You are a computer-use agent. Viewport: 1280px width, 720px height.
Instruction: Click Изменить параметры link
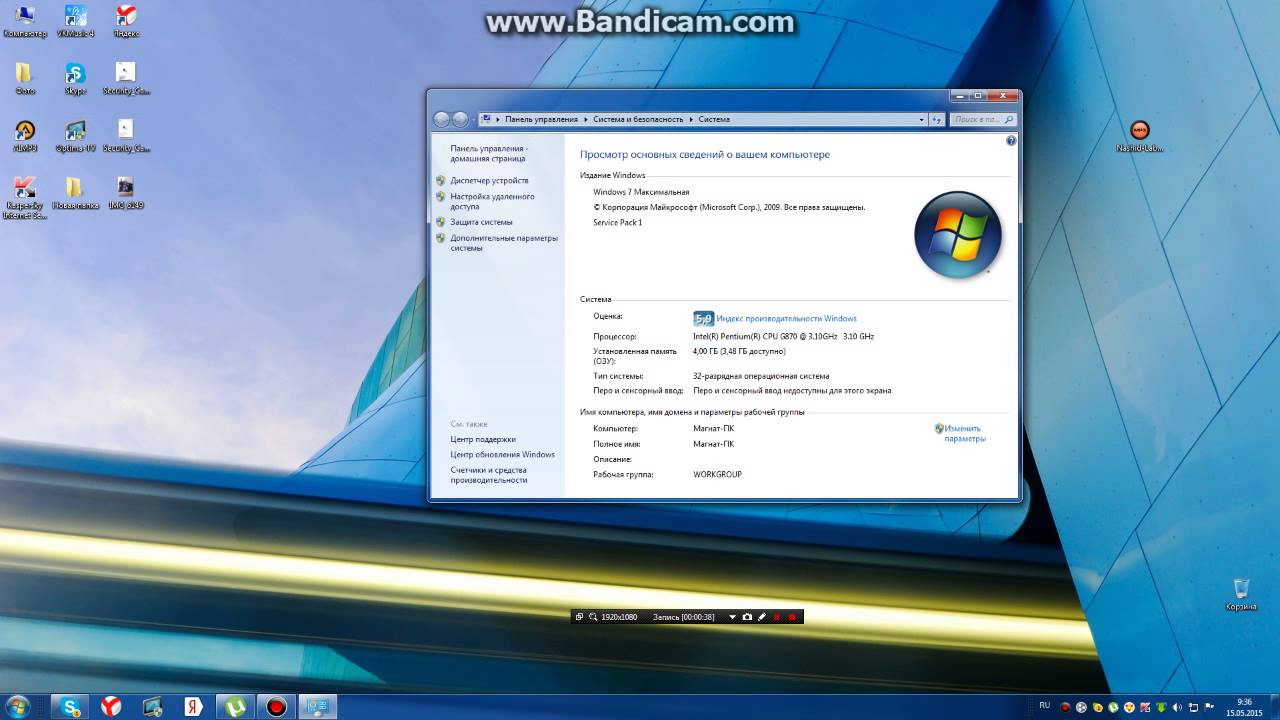[965, 433]
